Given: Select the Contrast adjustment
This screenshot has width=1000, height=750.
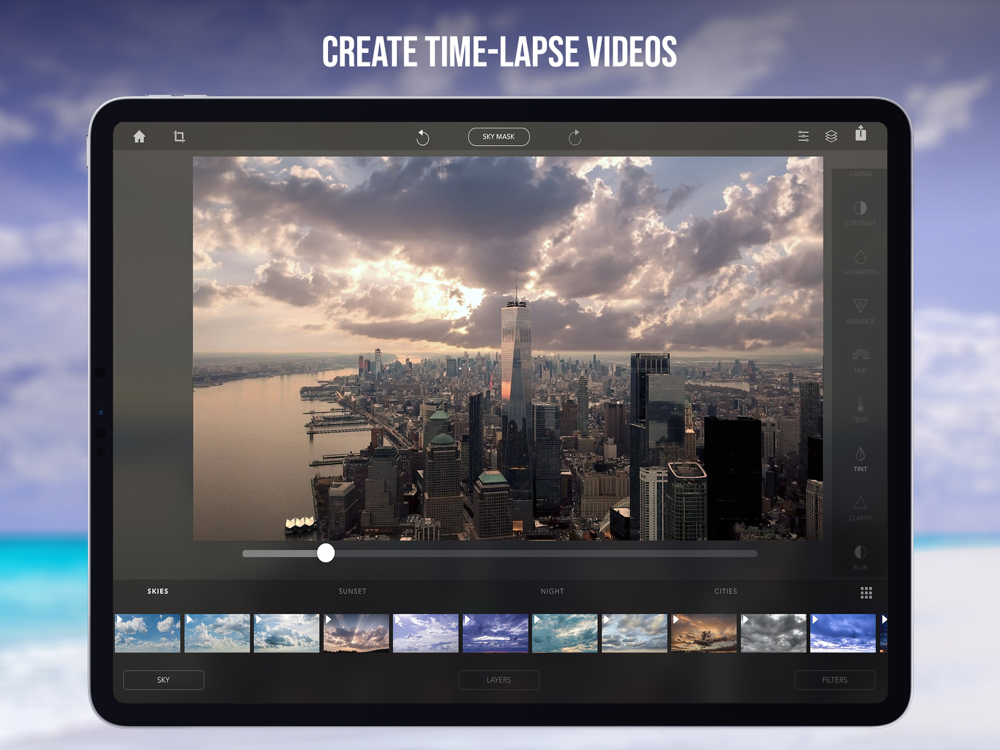Looking at the screenshot, I should [x=860, y=213].
